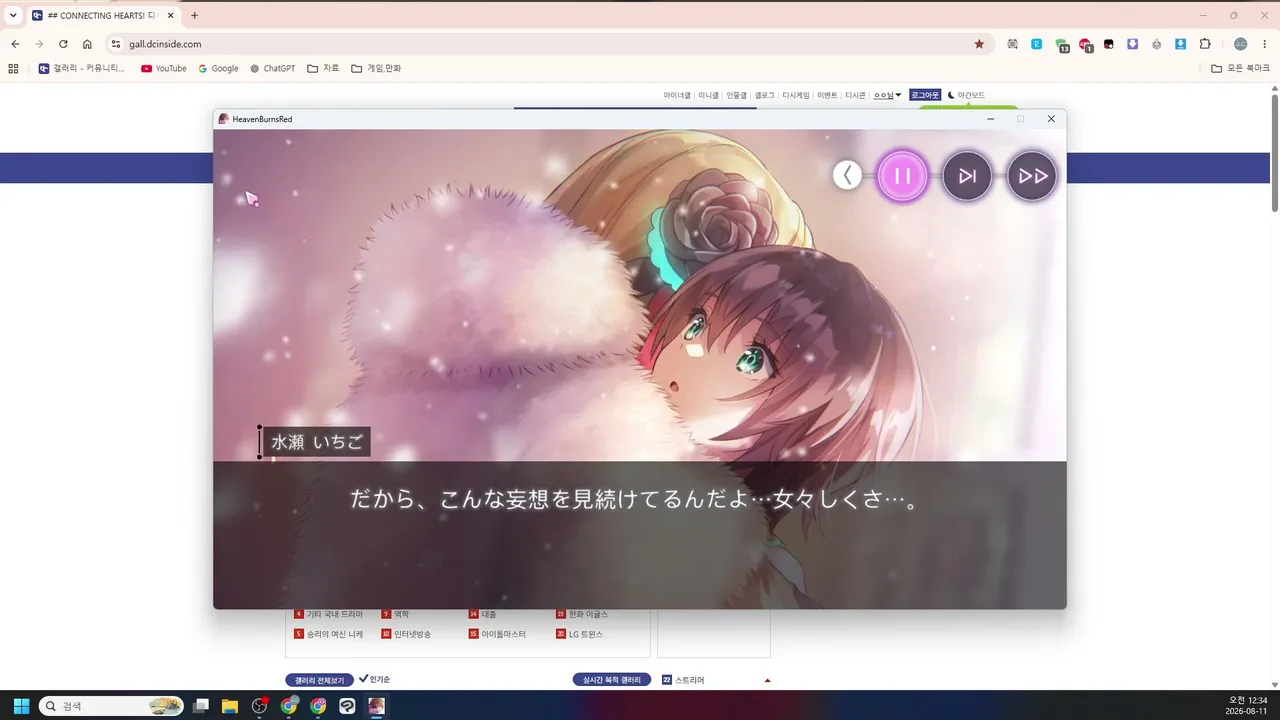Open the 디시게임 menu link
This screenshot has height=720, width=1280.
coord(796,95)
